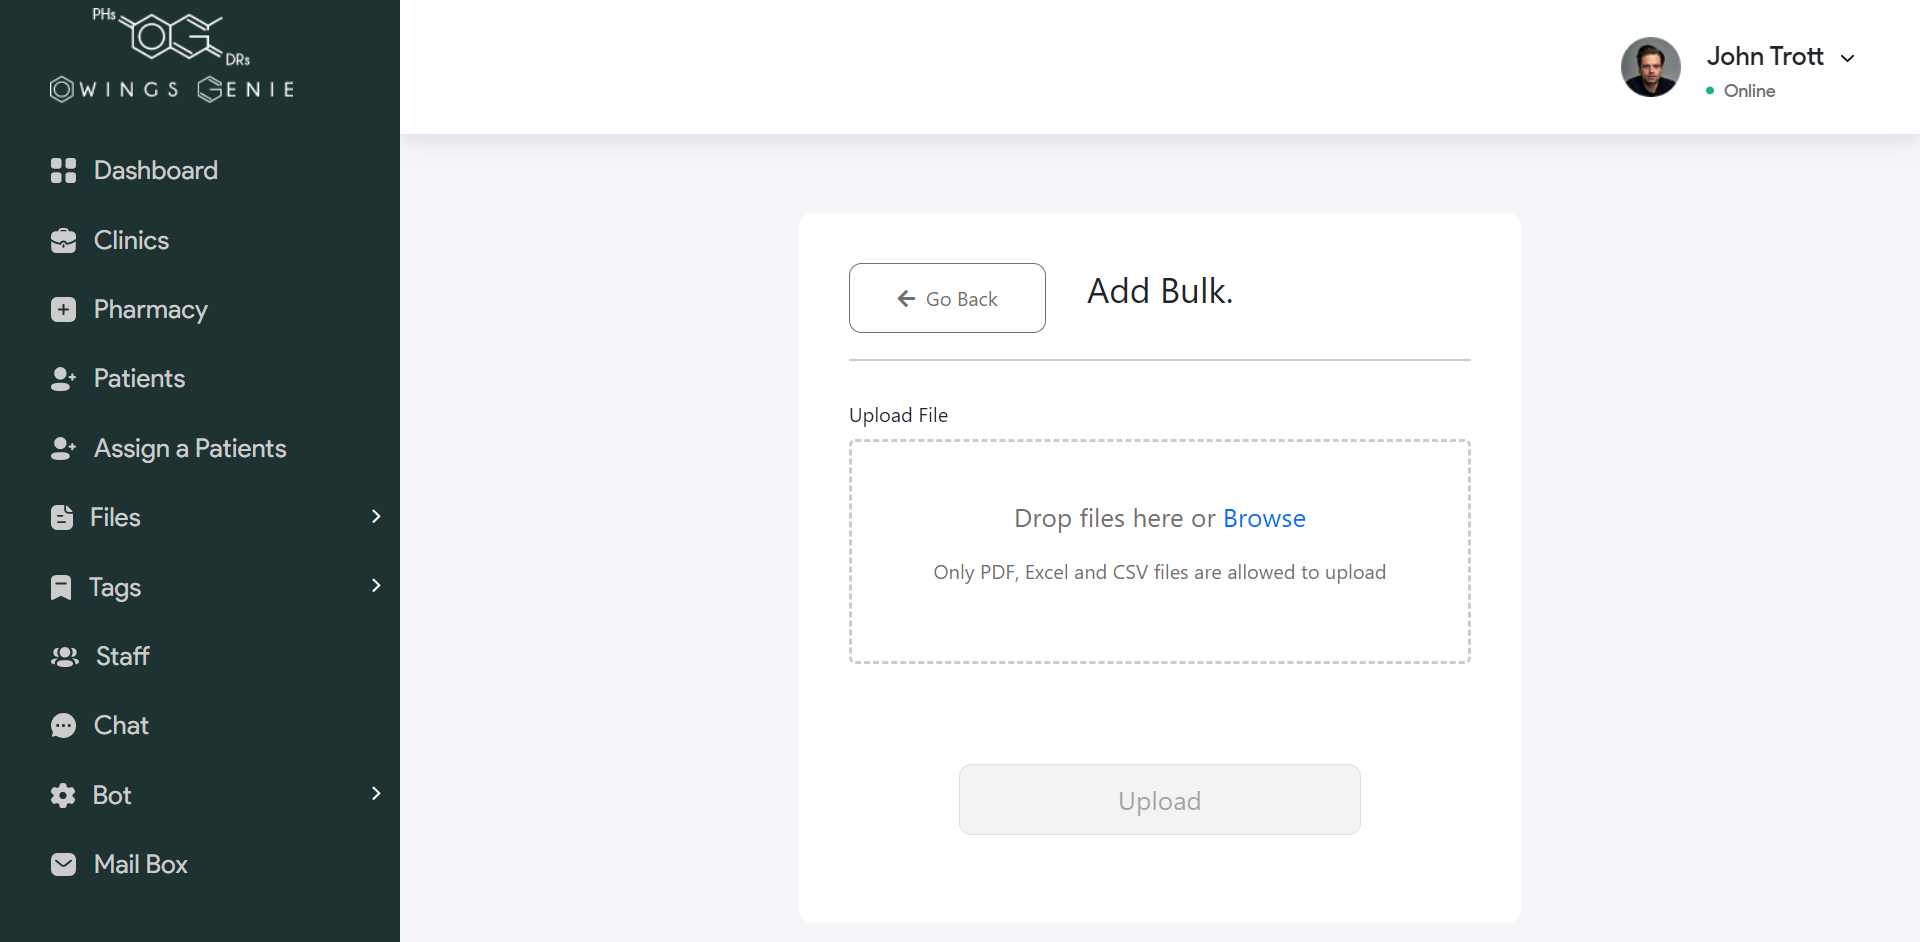Select the Files menu item

pos(115,518)
